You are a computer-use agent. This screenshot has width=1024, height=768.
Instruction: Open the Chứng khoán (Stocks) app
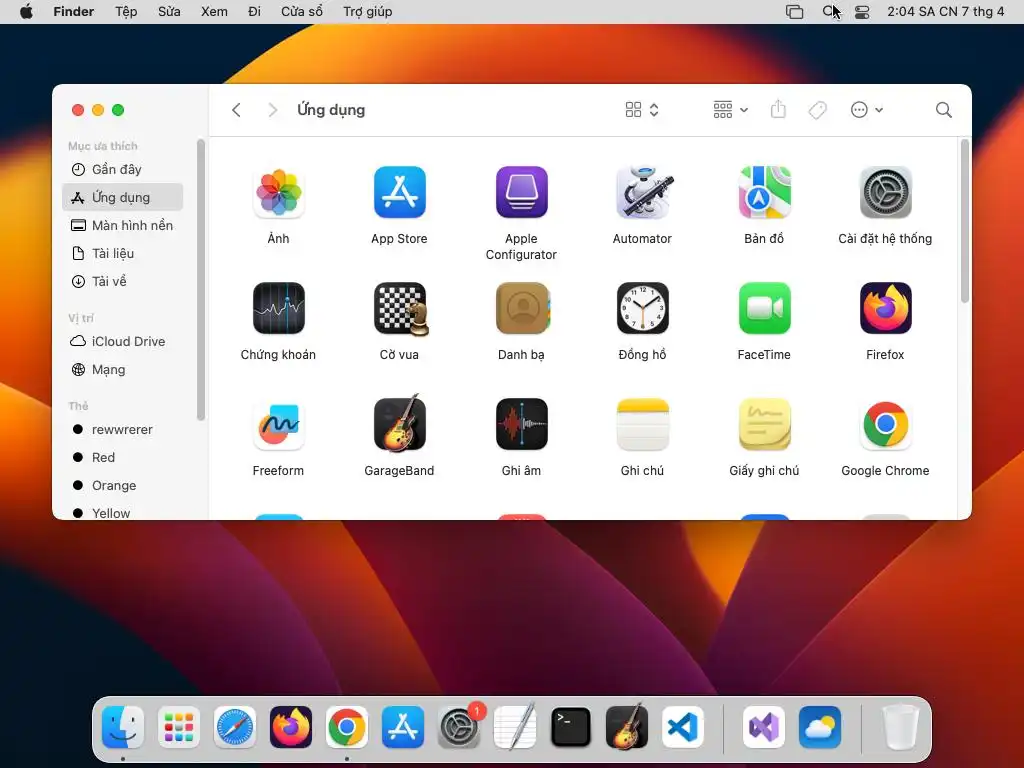tap(278, 308)
